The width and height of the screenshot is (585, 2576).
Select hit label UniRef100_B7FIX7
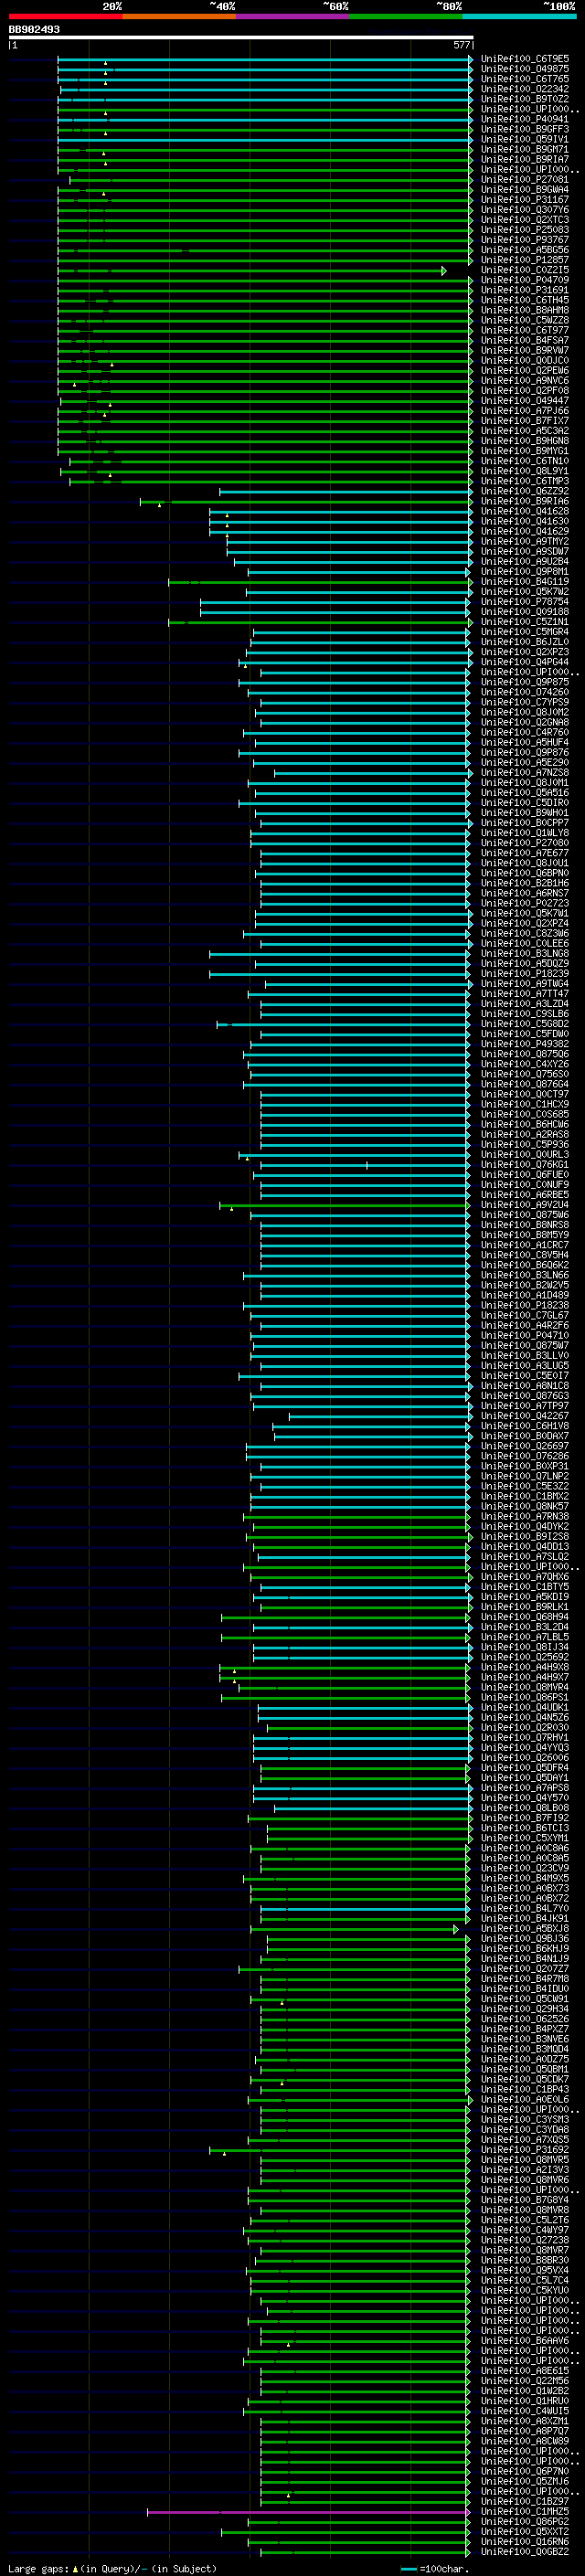[x=525, y=421]
